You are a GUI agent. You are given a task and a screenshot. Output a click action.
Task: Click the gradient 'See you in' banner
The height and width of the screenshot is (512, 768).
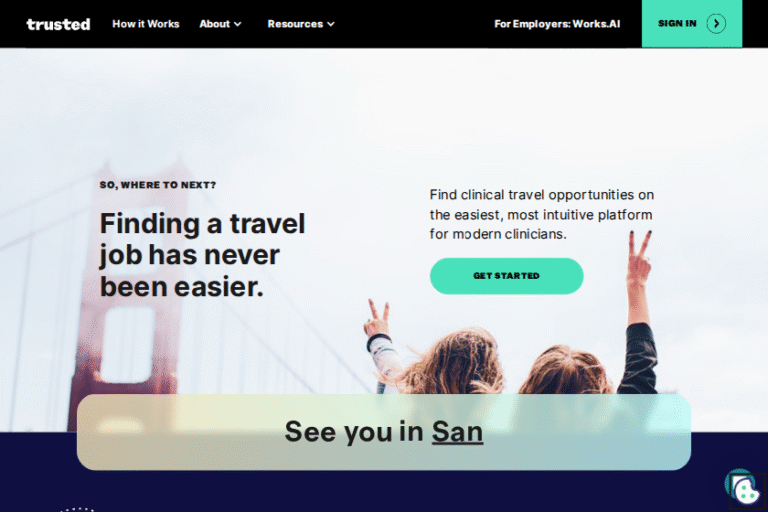(384, 432)
